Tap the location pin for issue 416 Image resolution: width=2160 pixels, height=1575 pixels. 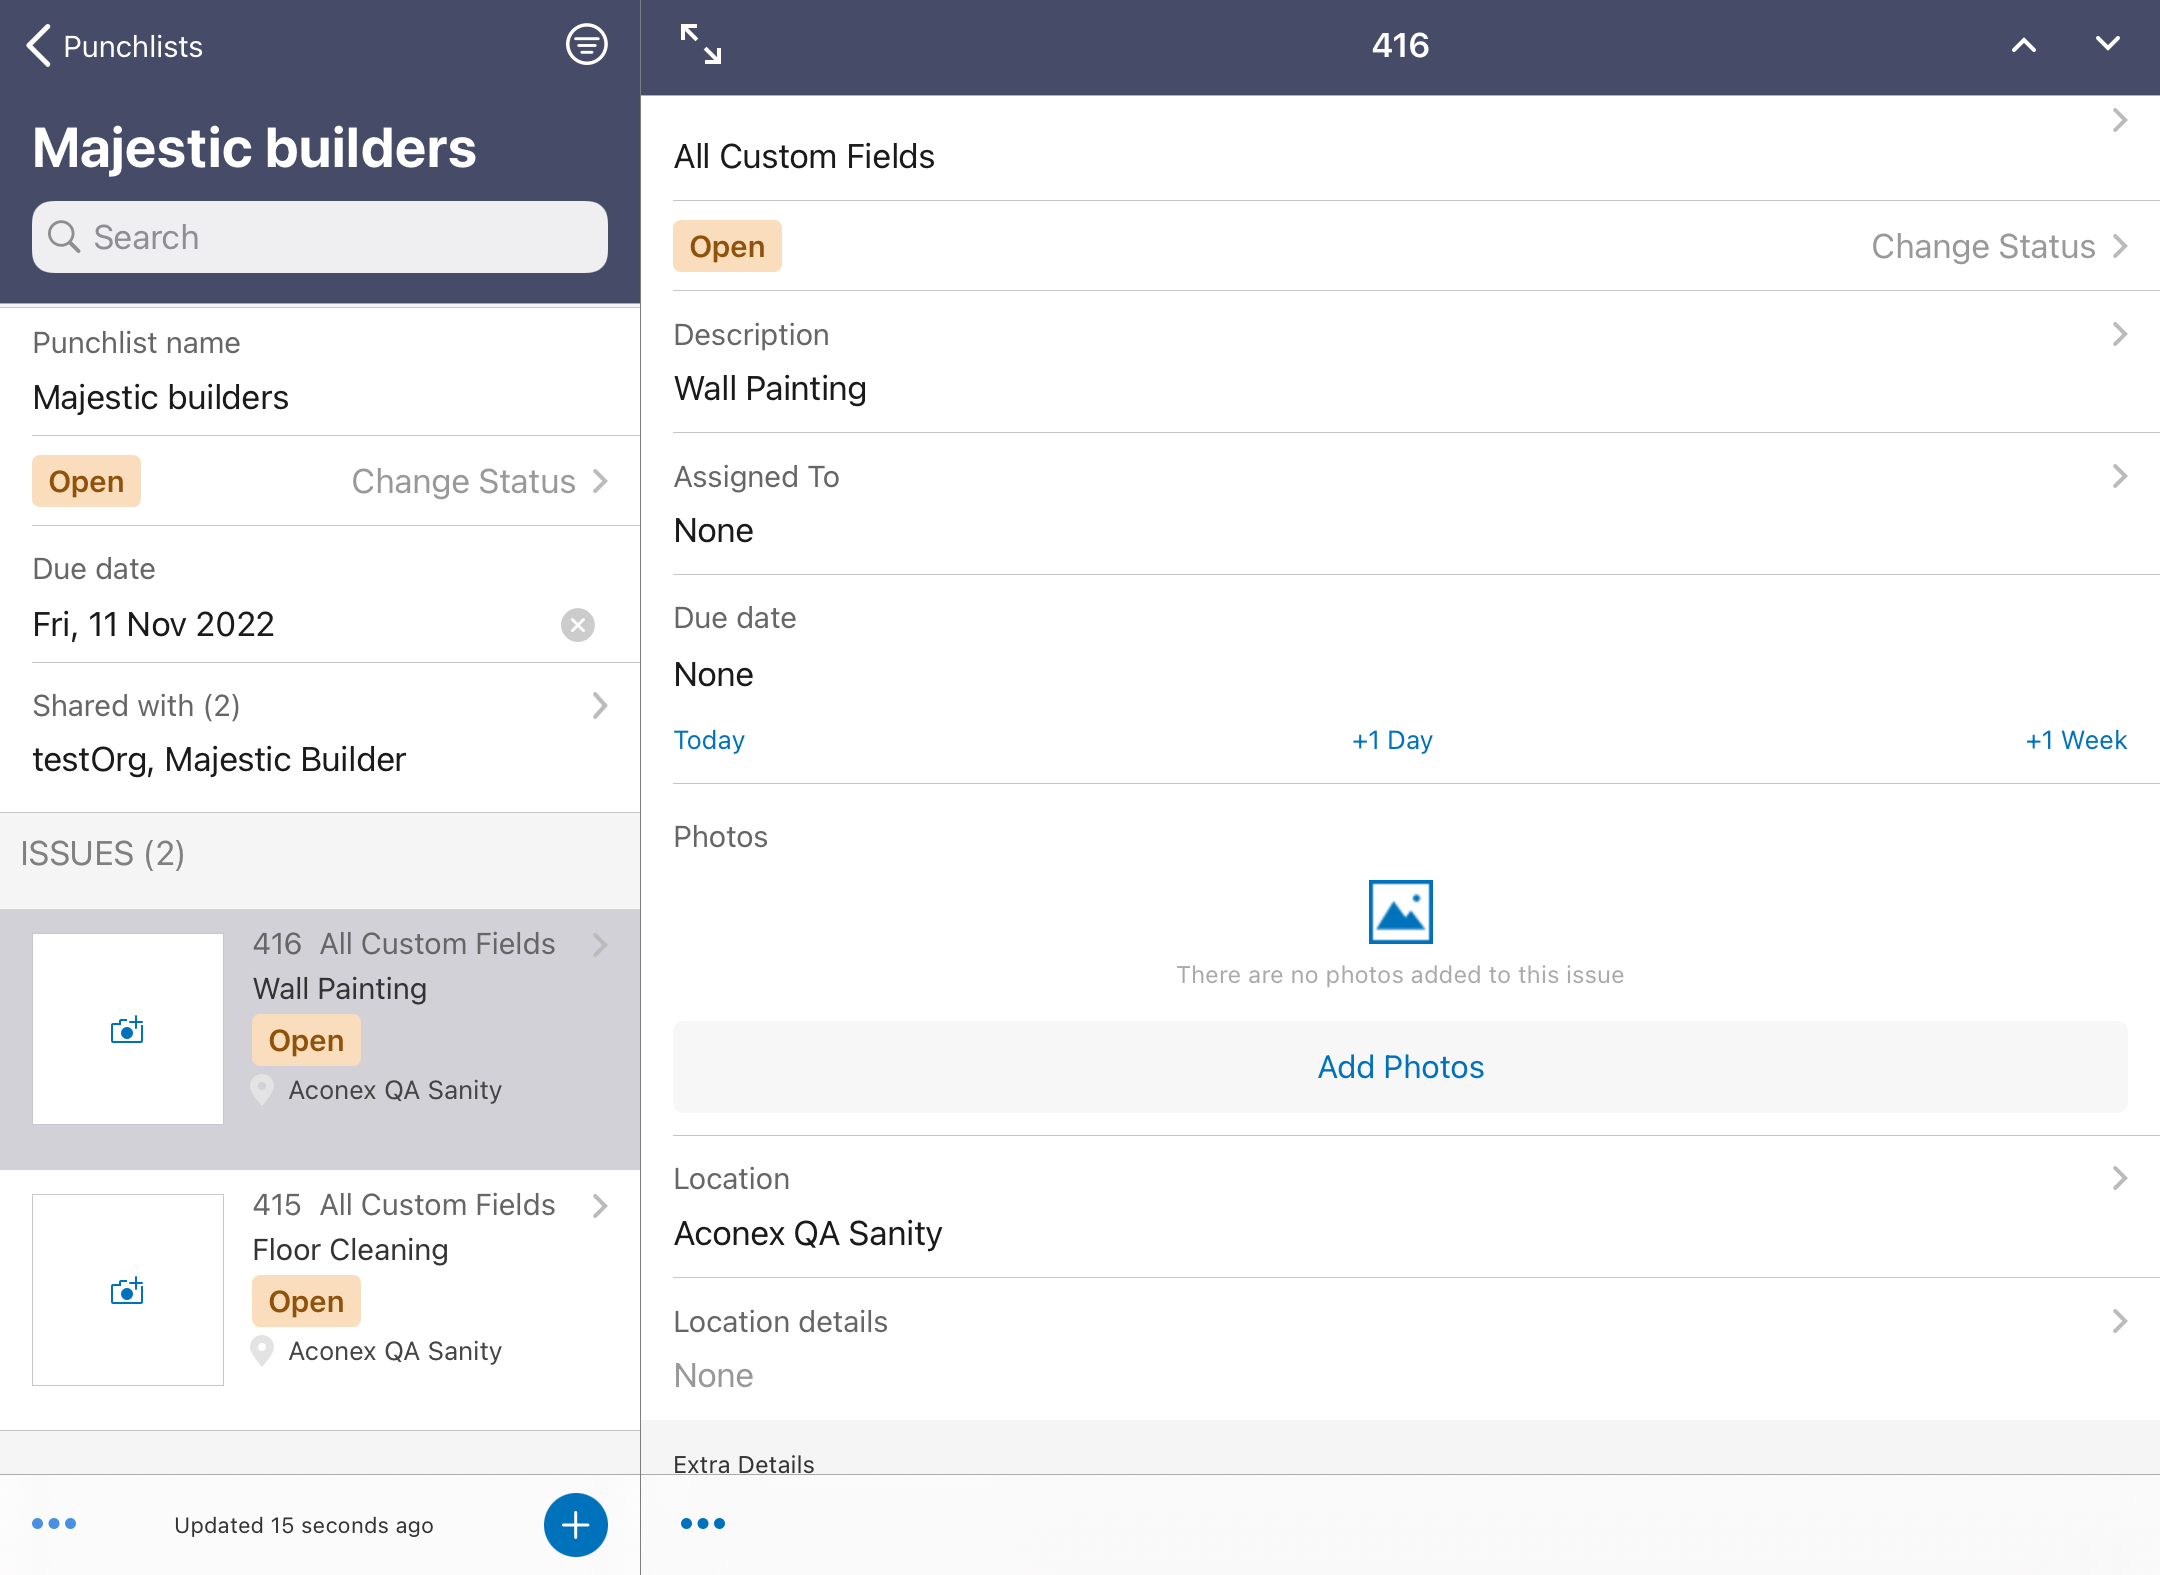(262, 1090)
